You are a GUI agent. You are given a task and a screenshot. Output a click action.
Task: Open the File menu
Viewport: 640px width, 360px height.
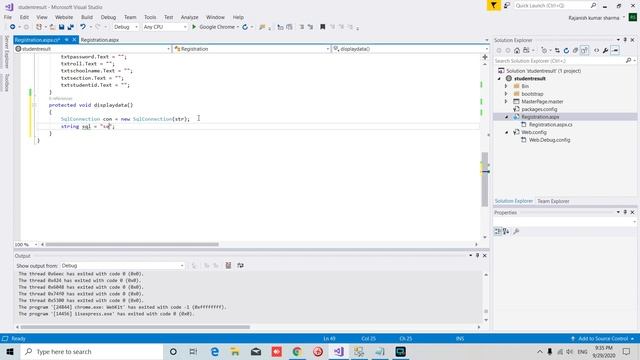(x=8, y=17)
